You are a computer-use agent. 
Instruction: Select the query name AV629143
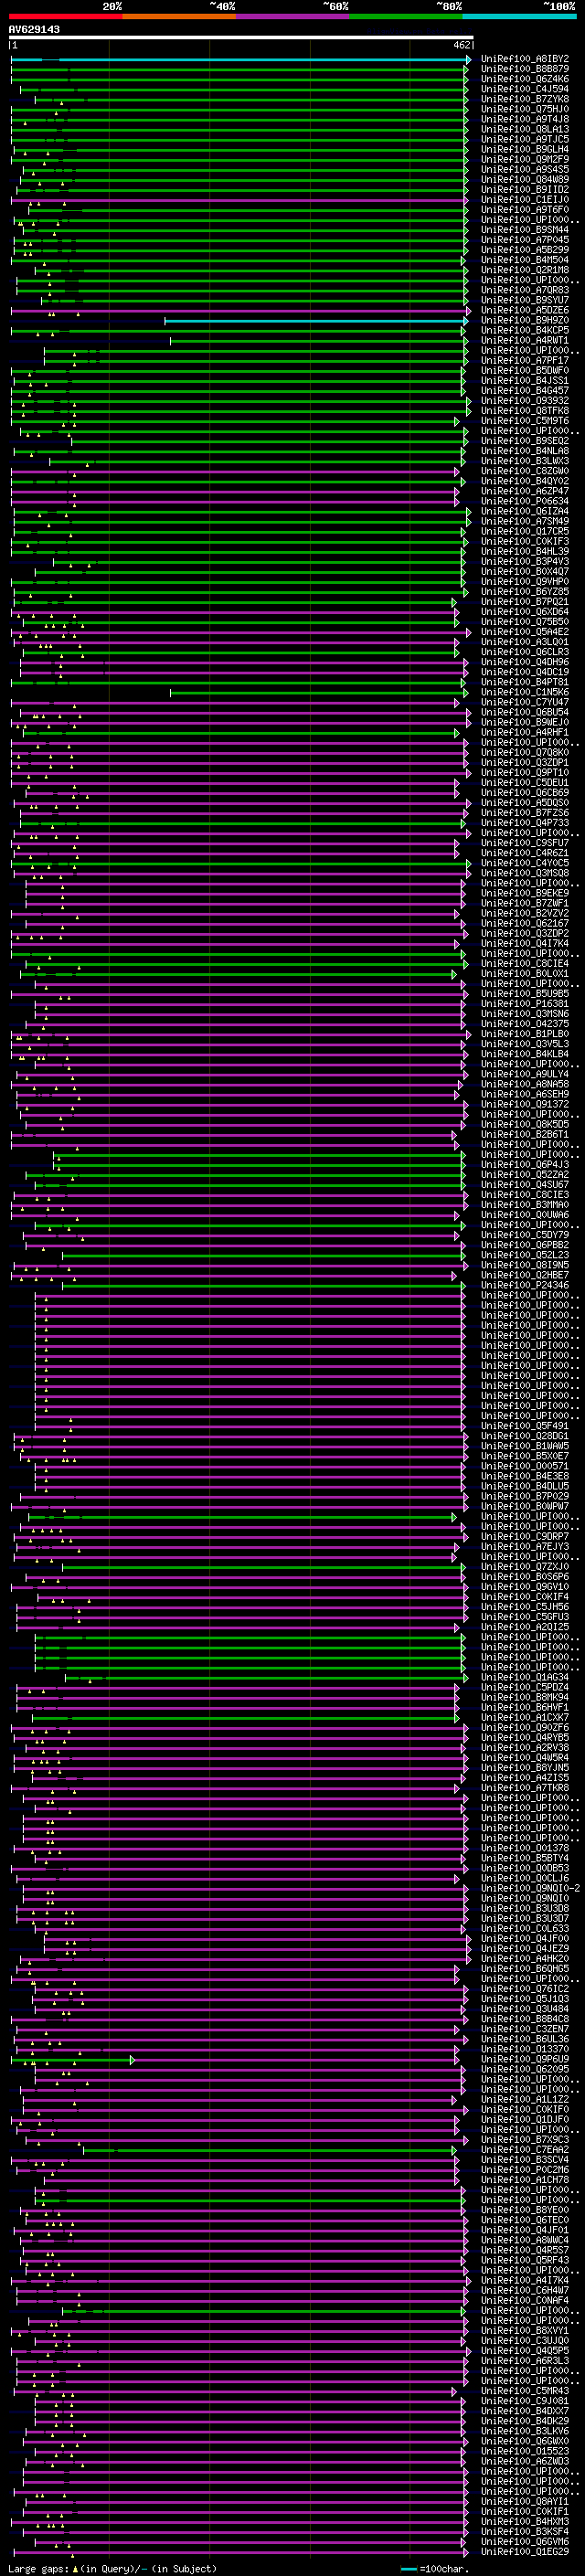pyautogui.click(x=34, y=29)
